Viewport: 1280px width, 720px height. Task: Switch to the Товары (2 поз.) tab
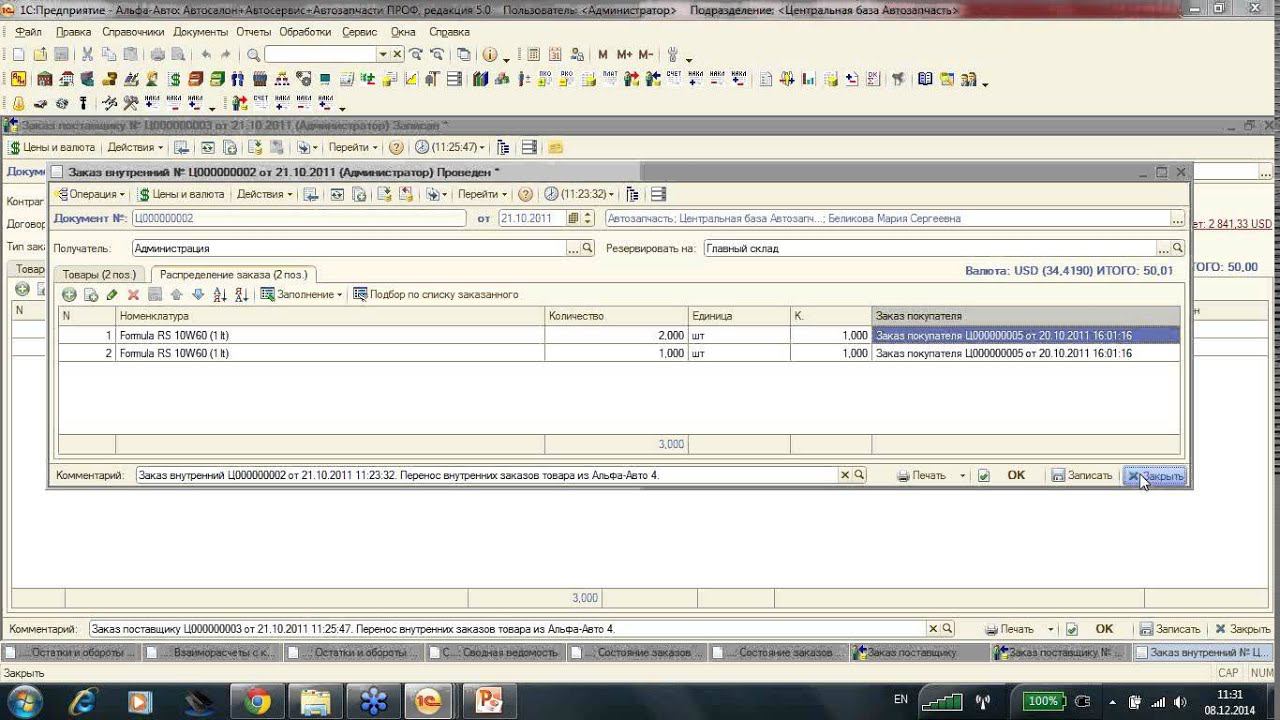pos(98,274)
